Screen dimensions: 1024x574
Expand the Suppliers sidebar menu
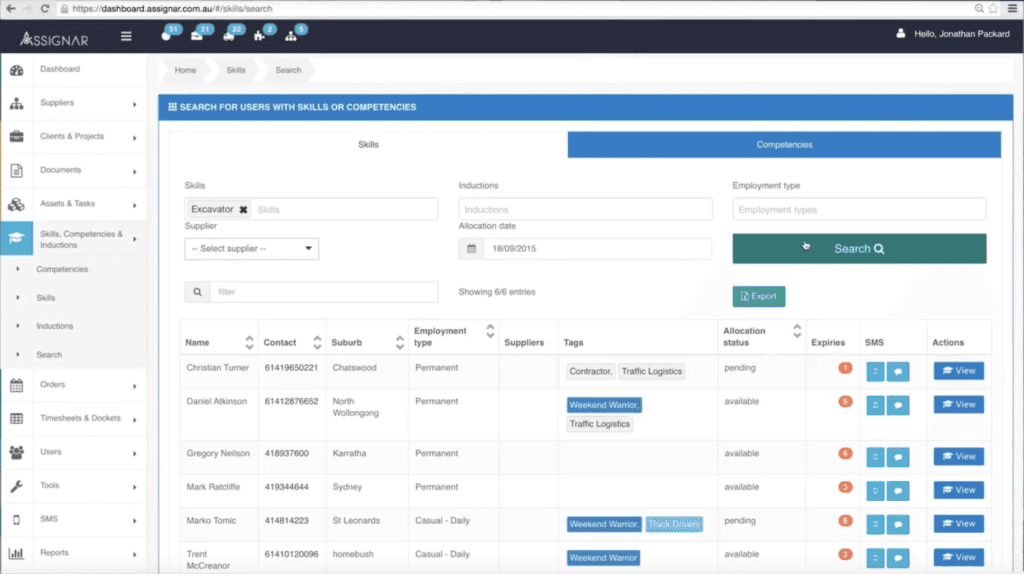tap(135, 104)
